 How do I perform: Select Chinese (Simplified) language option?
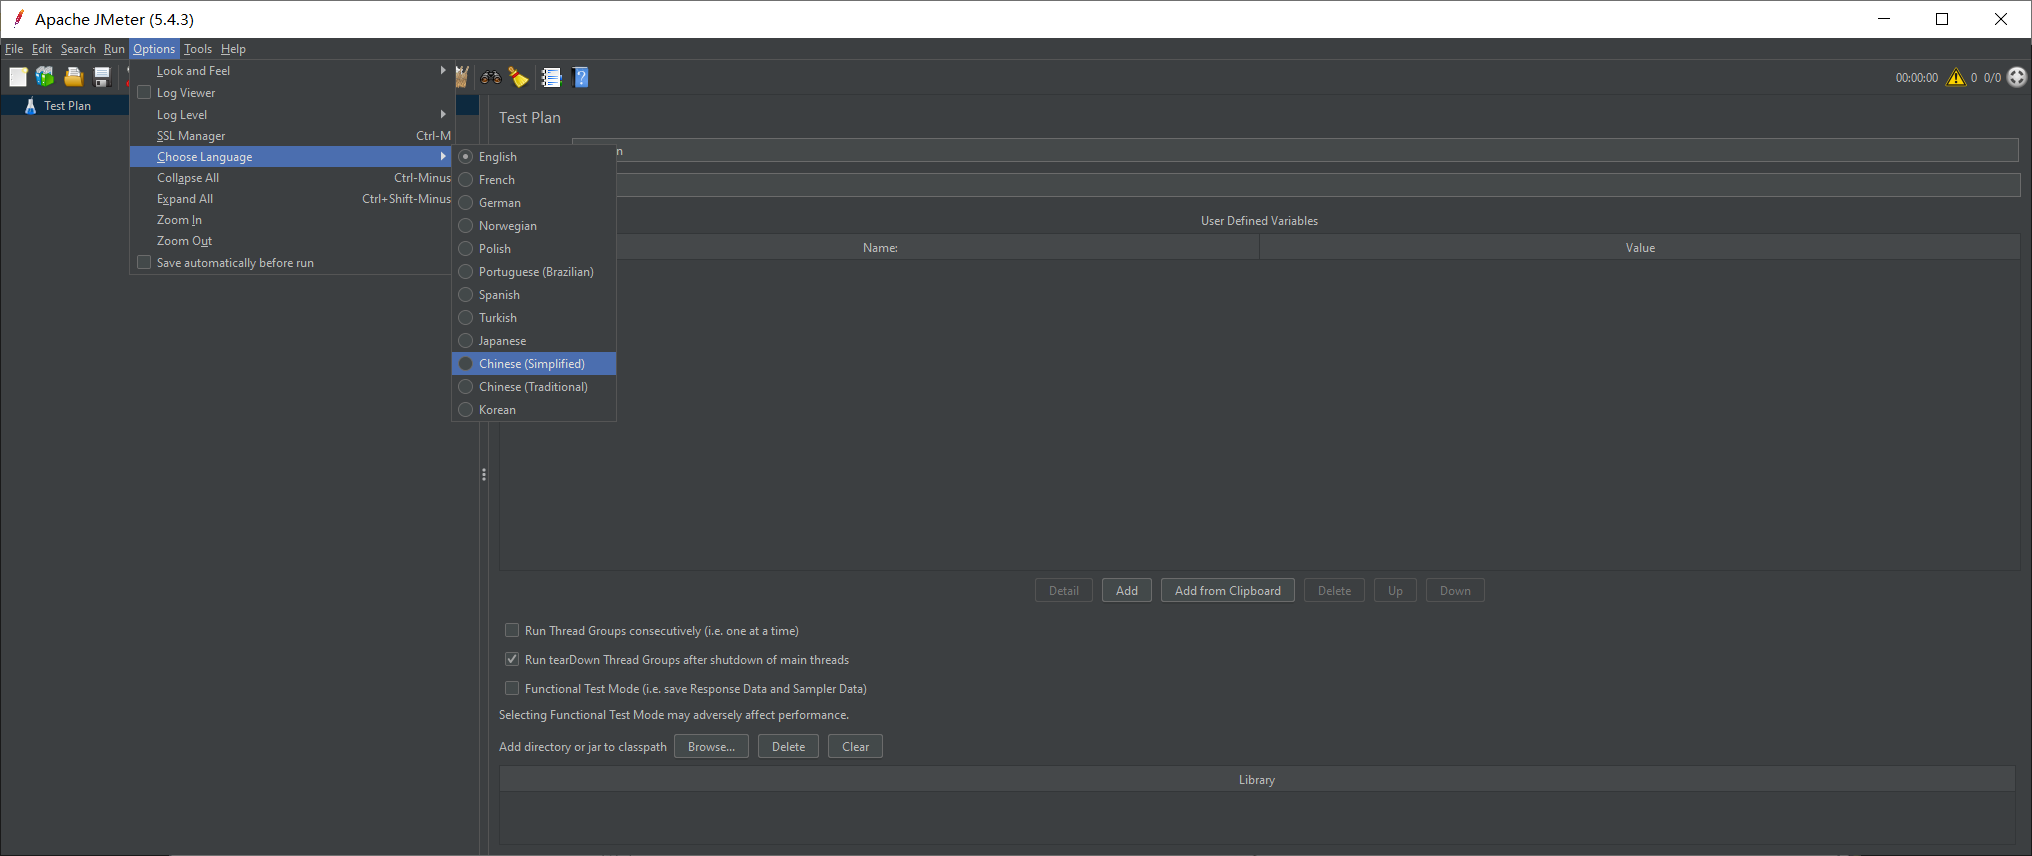tap(534, 364)
